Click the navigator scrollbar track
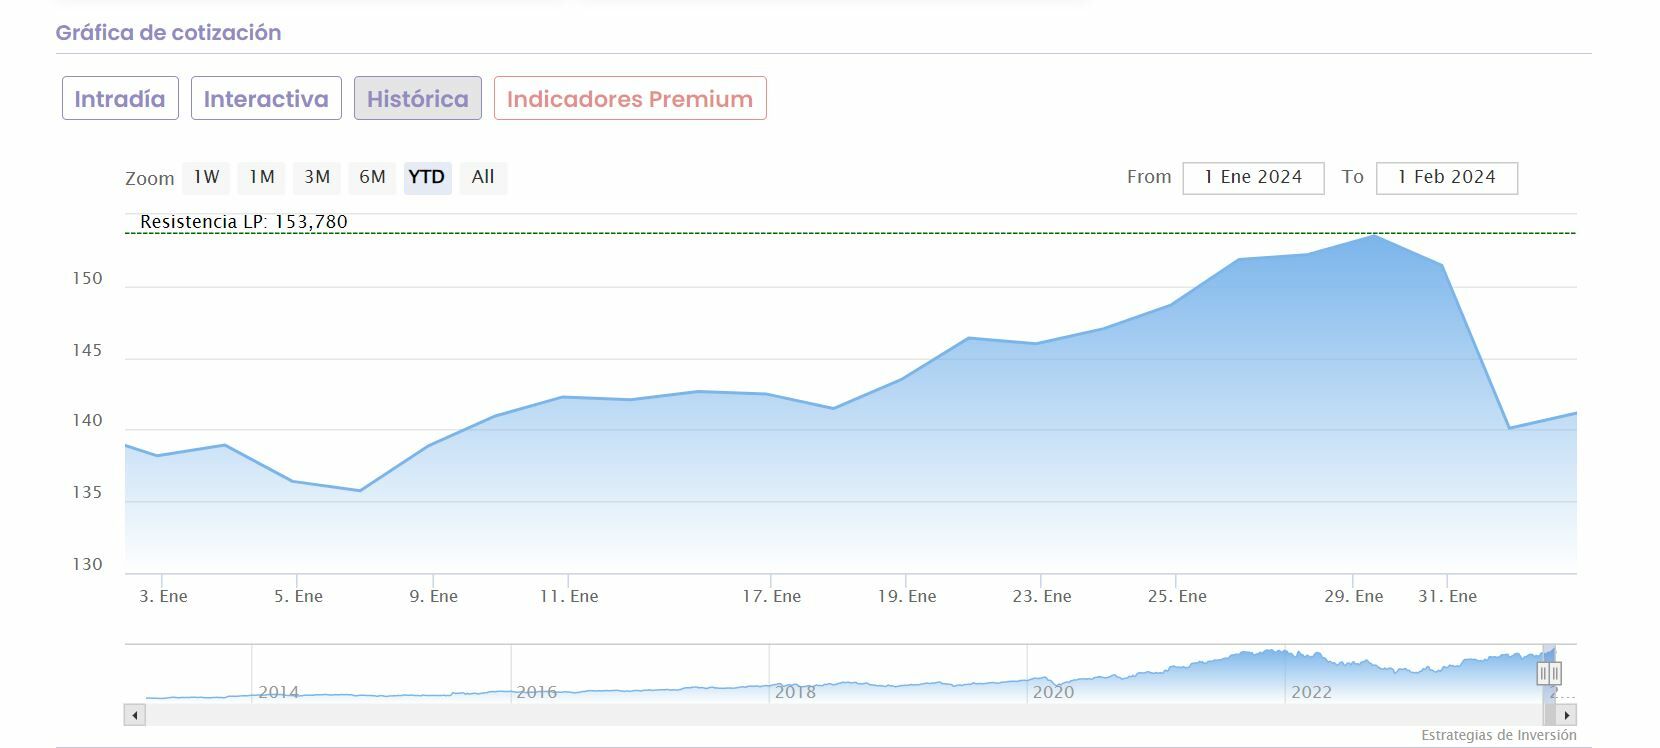The image size is (1660, 748). point(800,715)
